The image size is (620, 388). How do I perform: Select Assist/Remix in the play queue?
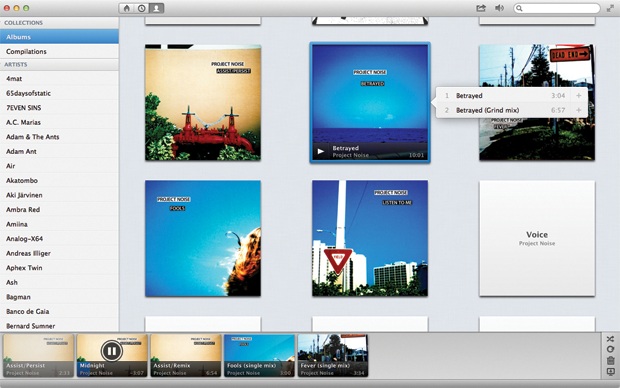(186, 355)
